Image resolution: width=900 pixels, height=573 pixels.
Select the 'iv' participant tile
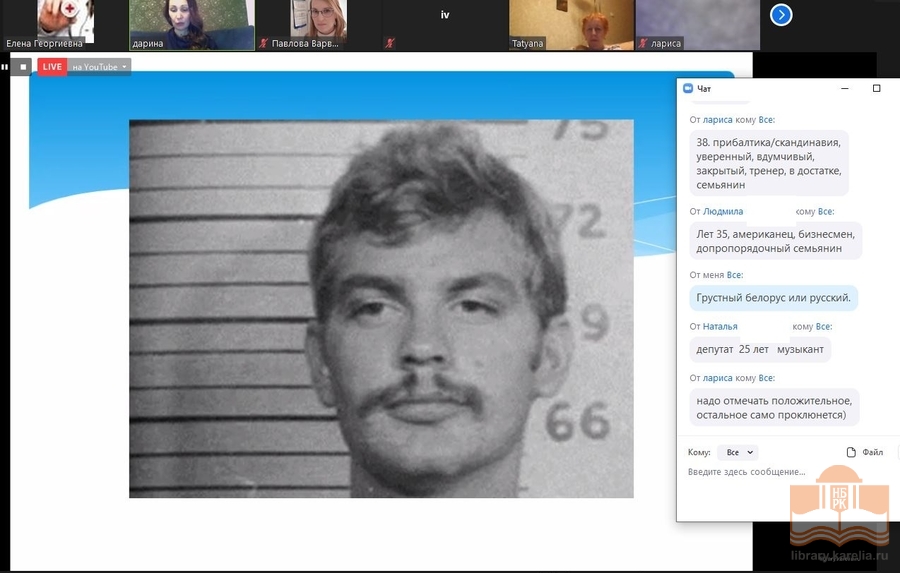click(x=445, y=25)
